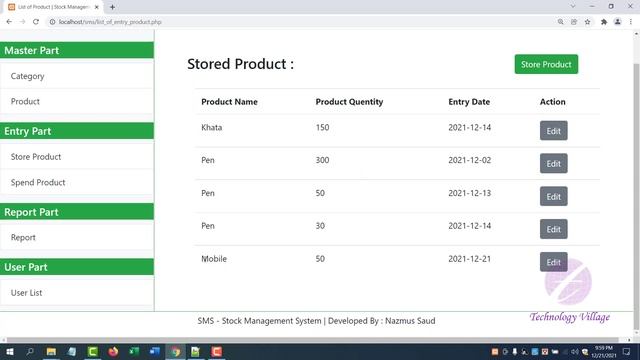
Task: Open Chrome three-dot menu
Action: click(631, 22)
